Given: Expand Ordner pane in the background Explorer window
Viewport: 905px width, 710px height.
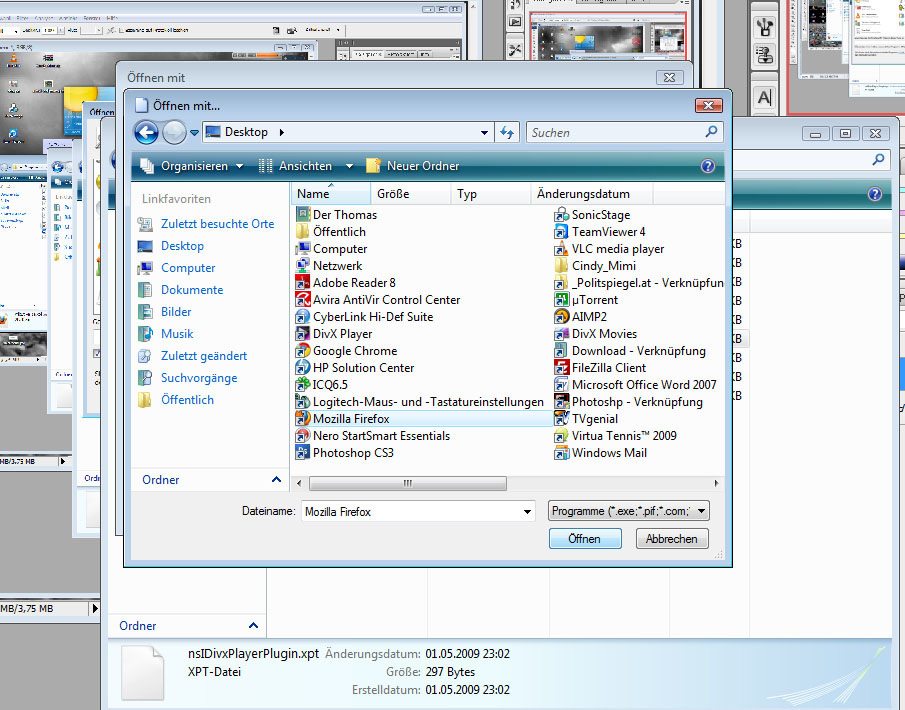Looking at the screenshot, I should tap(253, 626).
